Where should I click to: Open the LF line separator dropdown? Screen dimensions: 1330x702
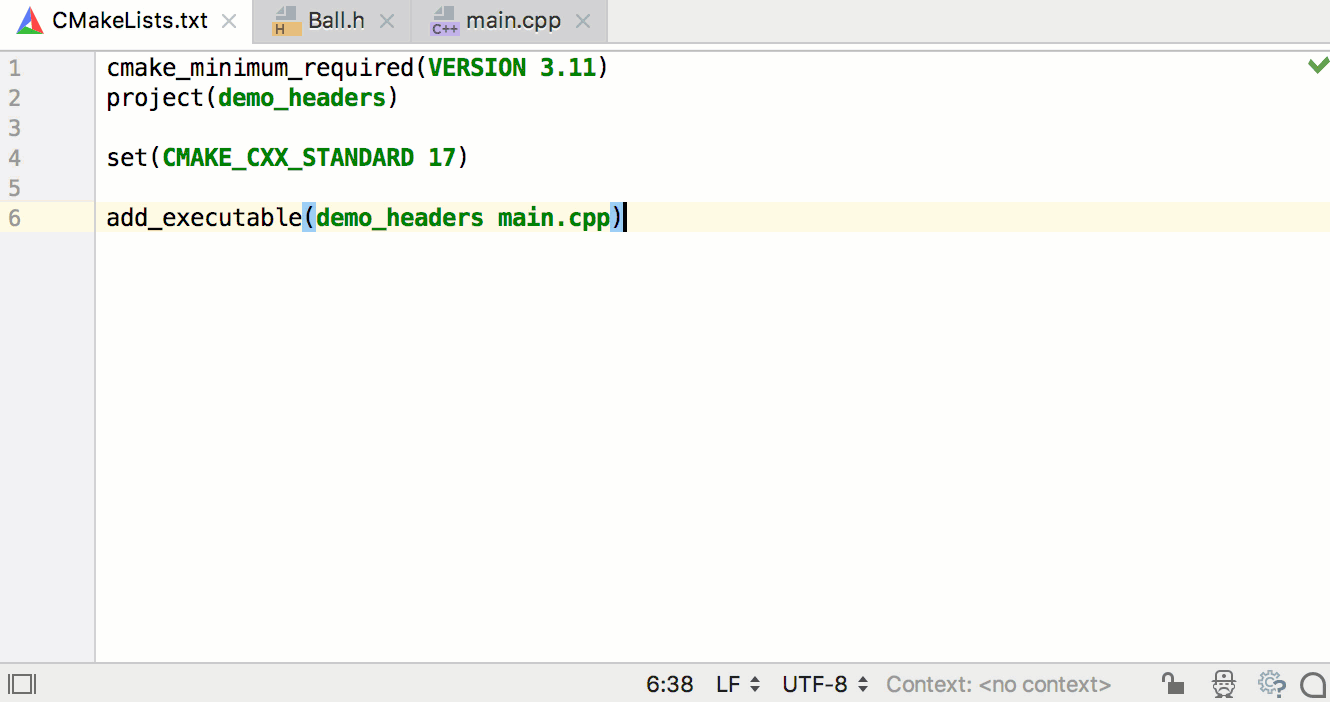pyautogui.click(x=738, y=684)
